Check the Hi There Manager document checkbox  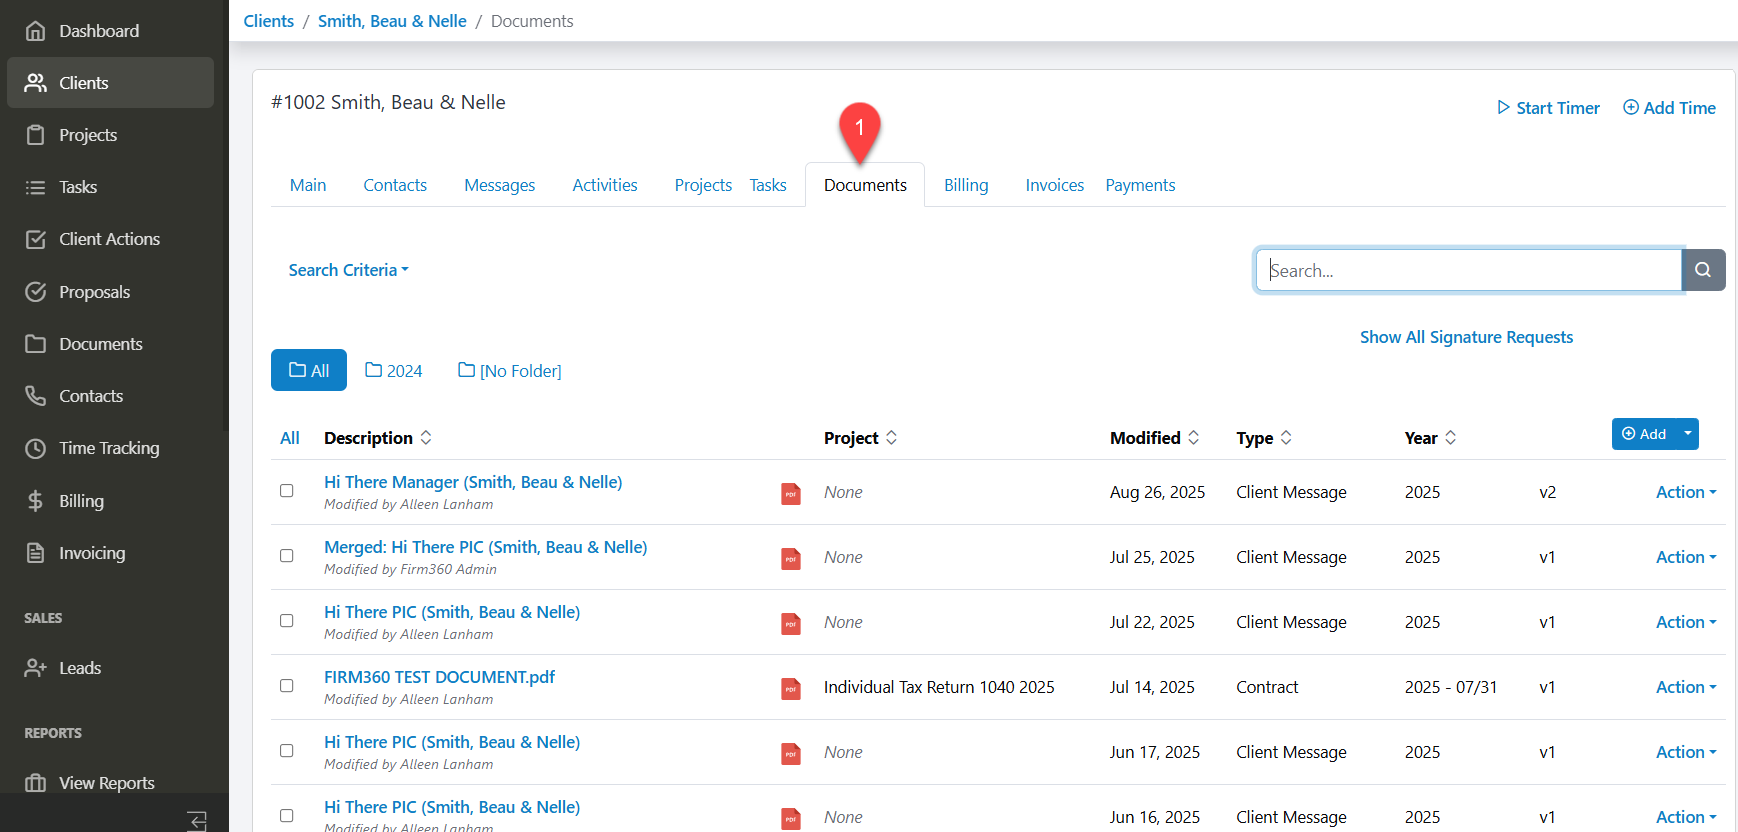point(287,491)
